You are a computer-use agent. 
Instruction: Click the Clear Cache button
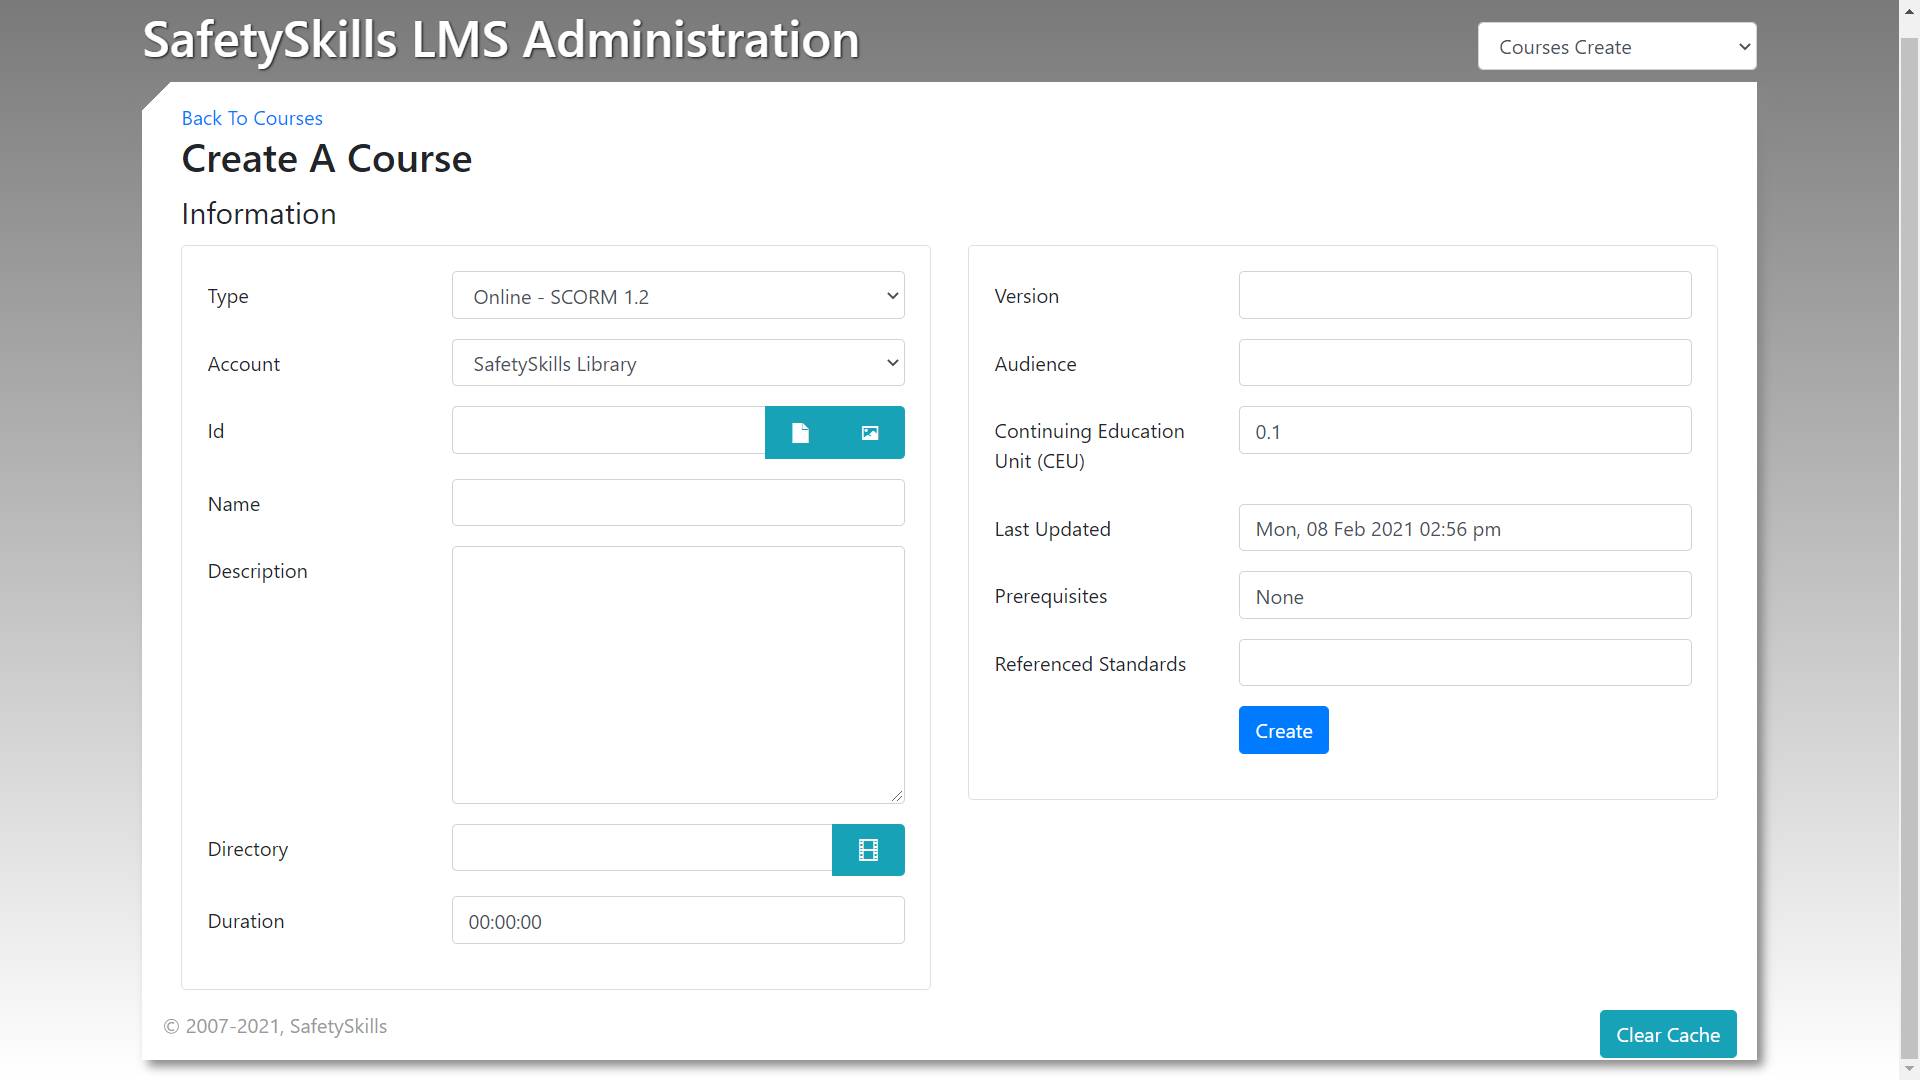[1668, 1035]
